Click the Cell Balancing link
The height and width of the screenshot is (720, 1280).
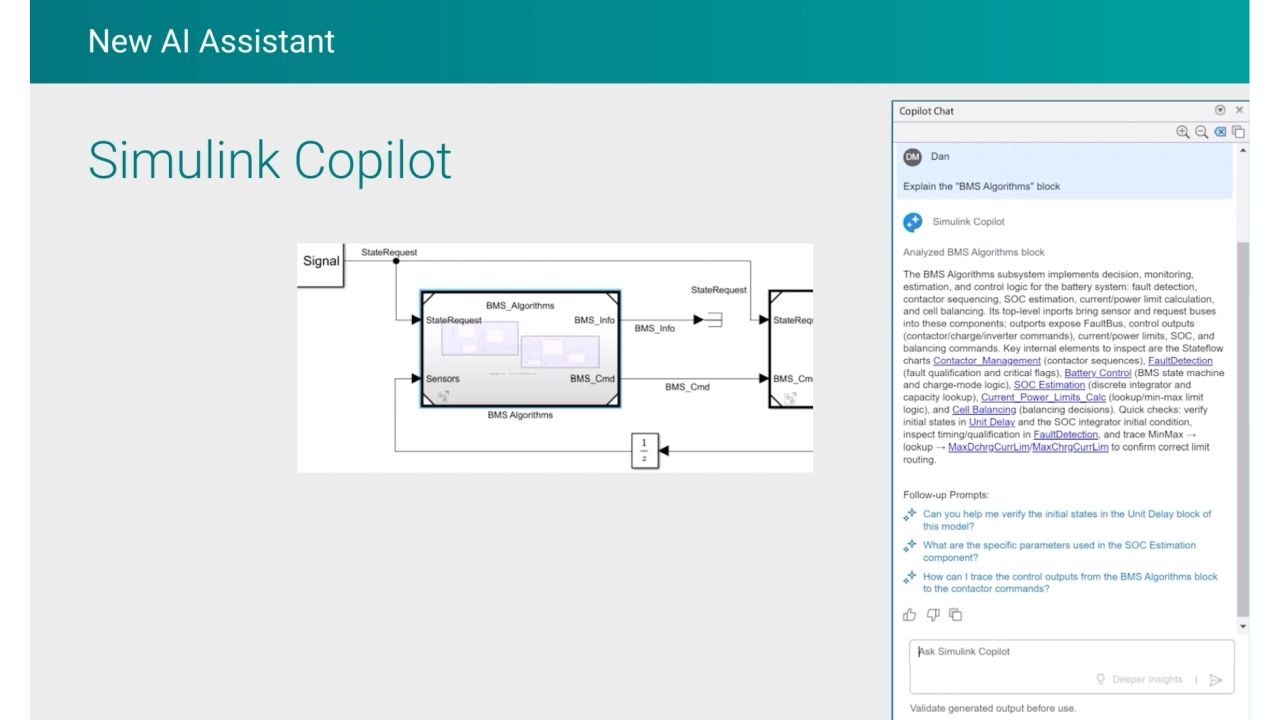click(x=984, y=410)
